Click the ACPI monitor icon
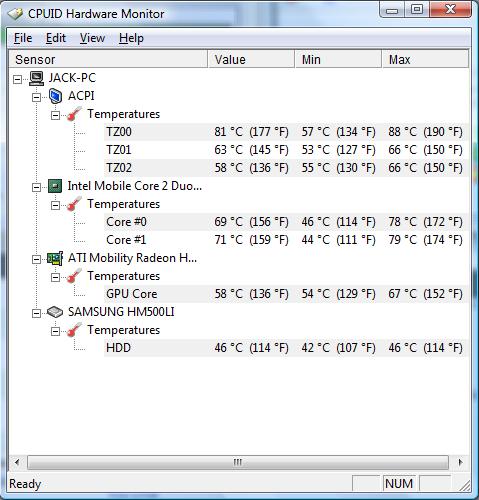Image resolution: width=479 pixels, height=500 pixels. point(55,96)
